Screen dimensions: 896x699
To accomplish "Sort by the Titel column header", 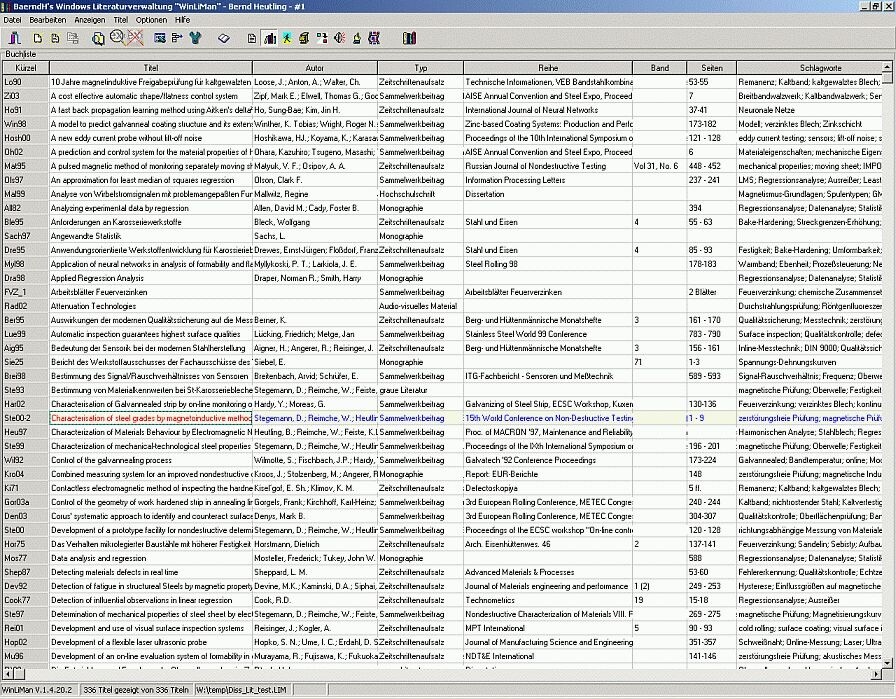I will 151,68.
